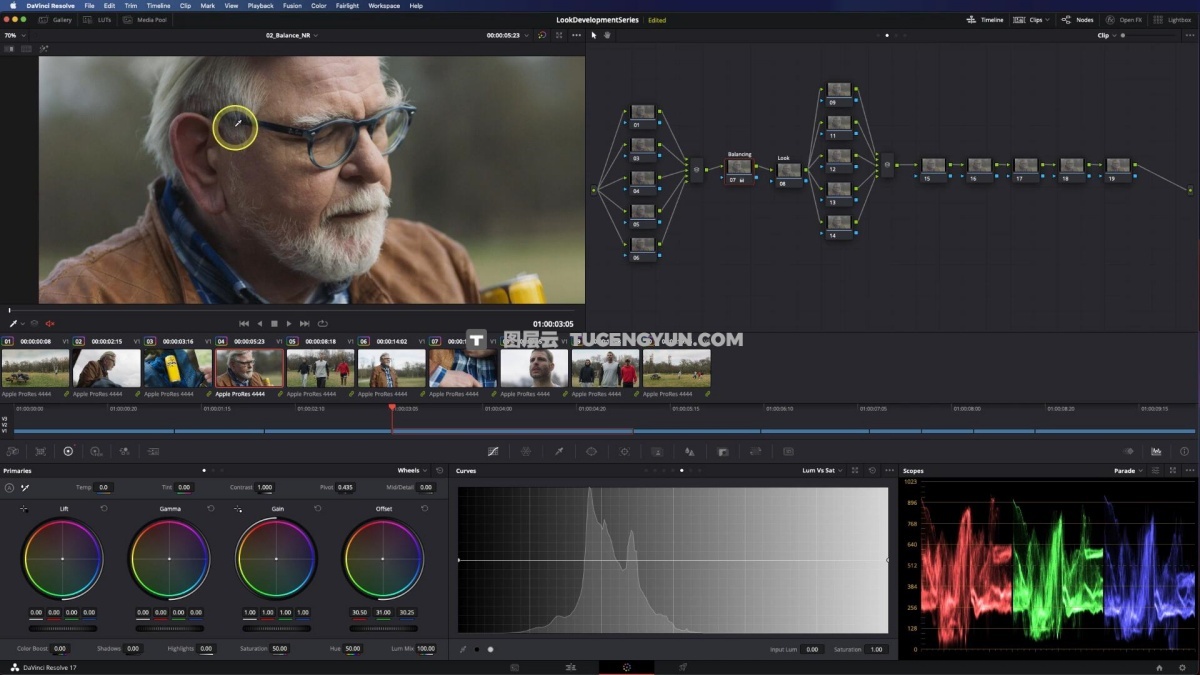
Task: Open Project Settings gear icon
Action: tap(1182, 667)
